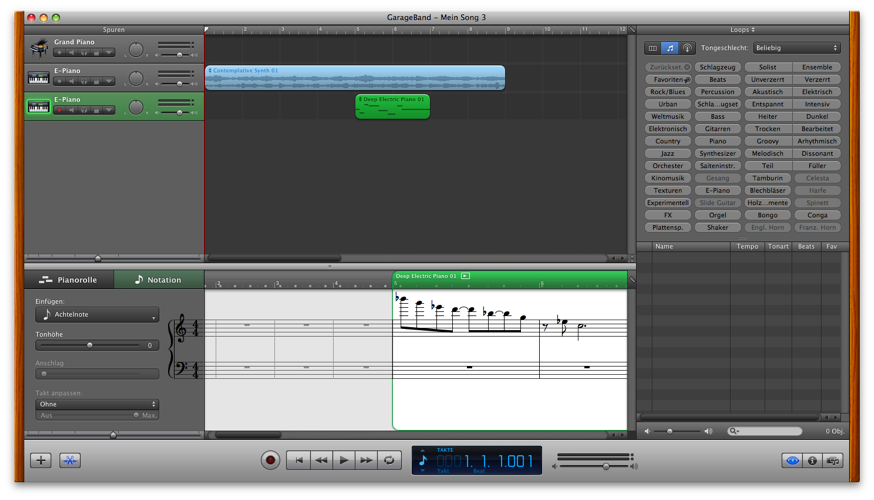874x500 pixels.
Task: Click the add new track plus button
Action: [40, 460]
